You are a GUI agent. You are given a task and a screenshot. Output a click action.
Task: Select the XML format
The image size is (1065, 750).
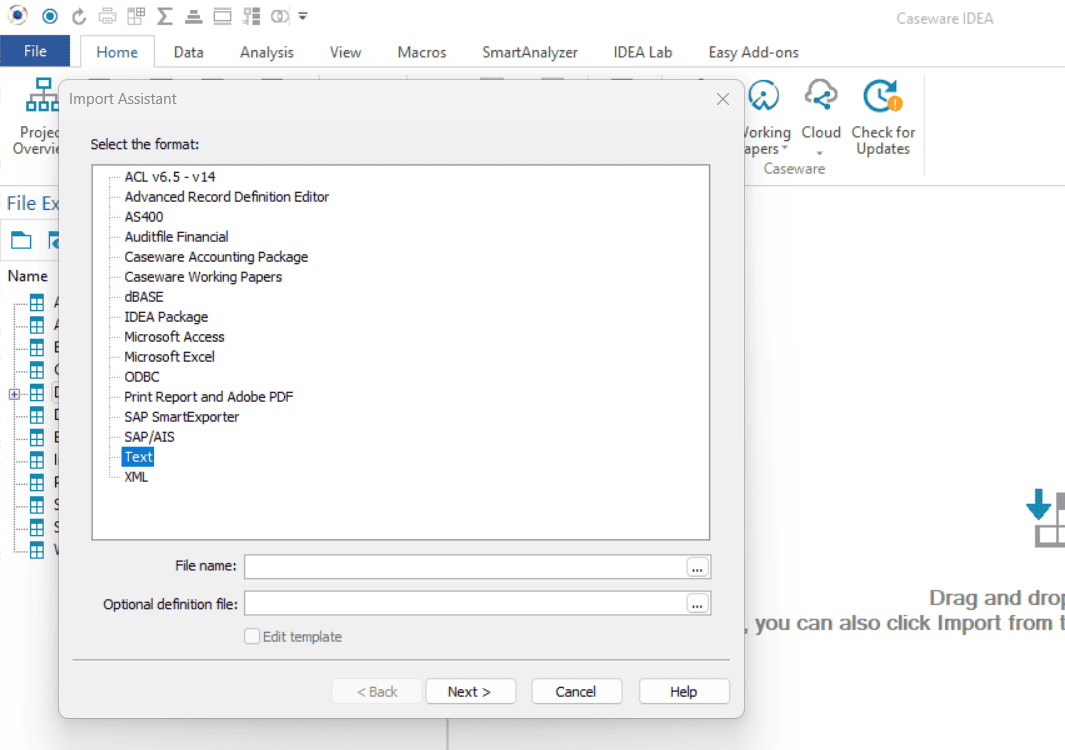[x=136, y=478]
